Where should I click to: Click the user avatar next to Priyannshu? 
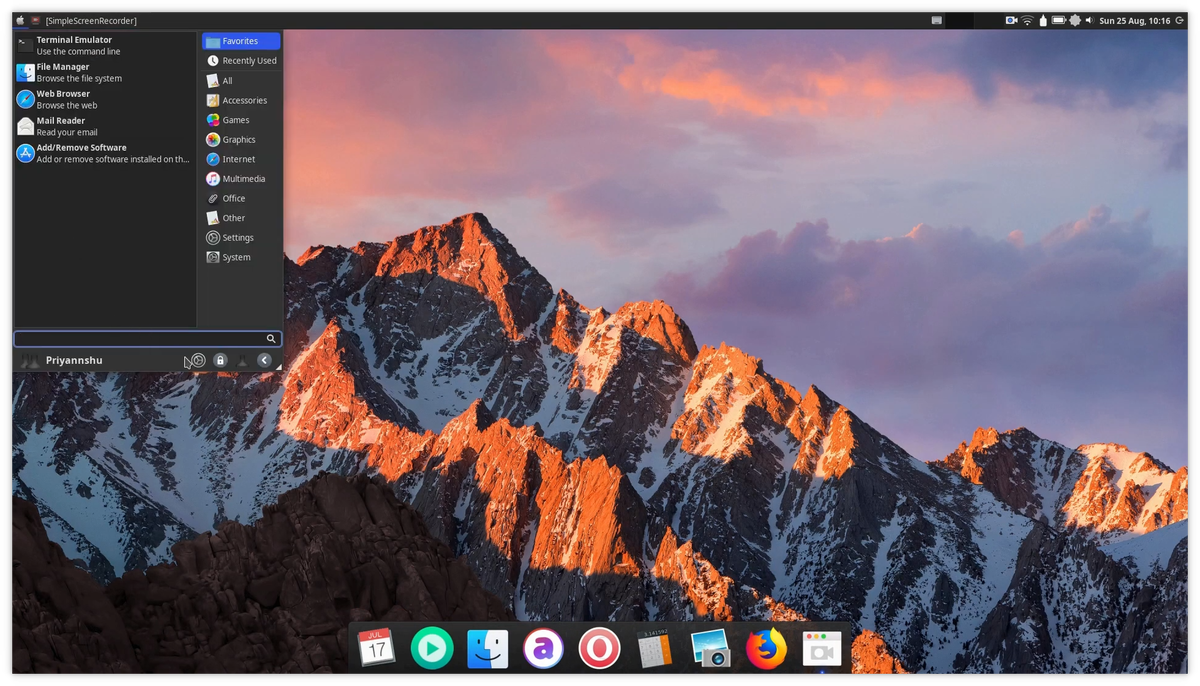pos(30,360)
